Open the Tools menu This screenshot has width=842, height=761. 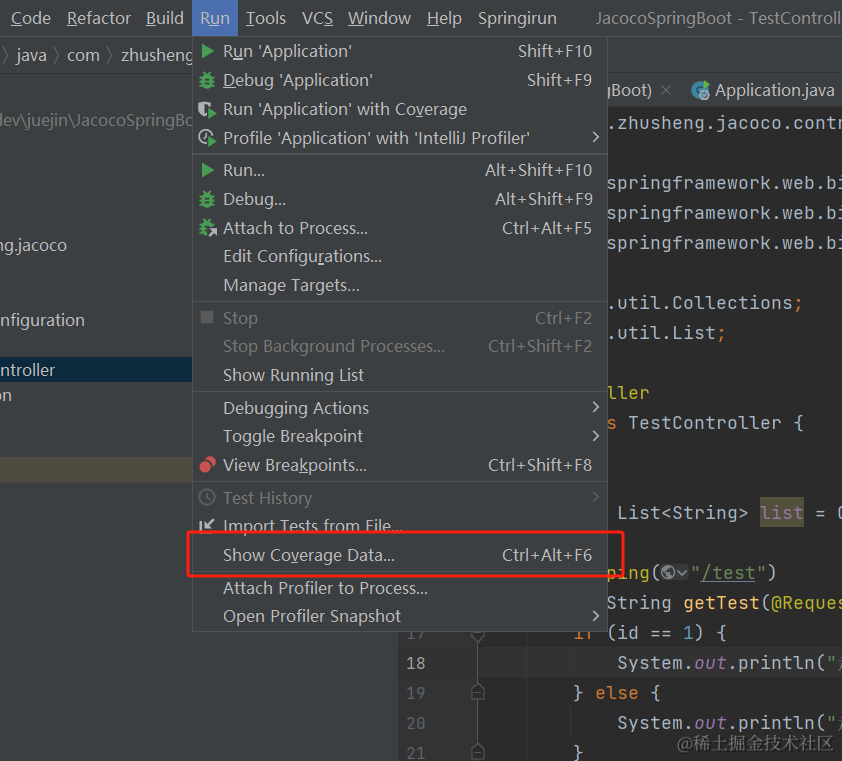click(266, 18)
